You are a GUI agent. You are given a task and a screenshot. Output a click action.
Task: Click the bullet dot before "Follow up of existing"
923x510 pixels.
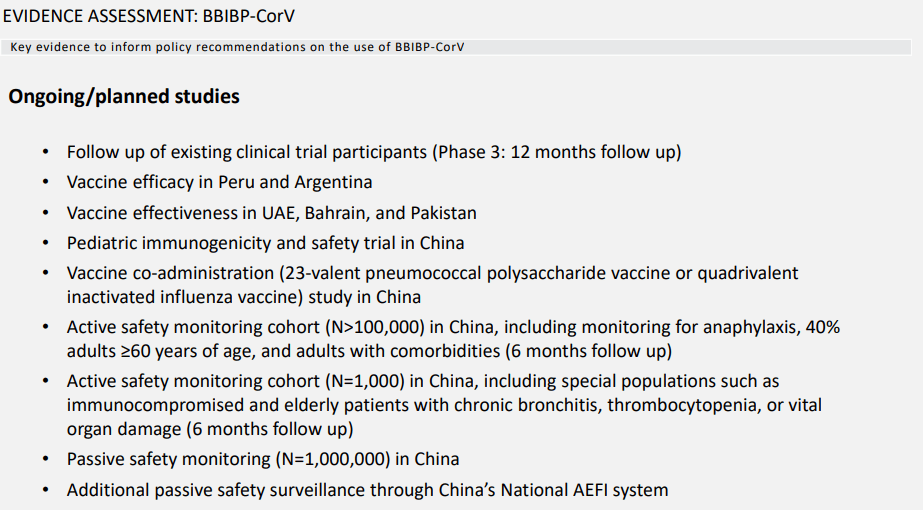[x=46, y=154]
